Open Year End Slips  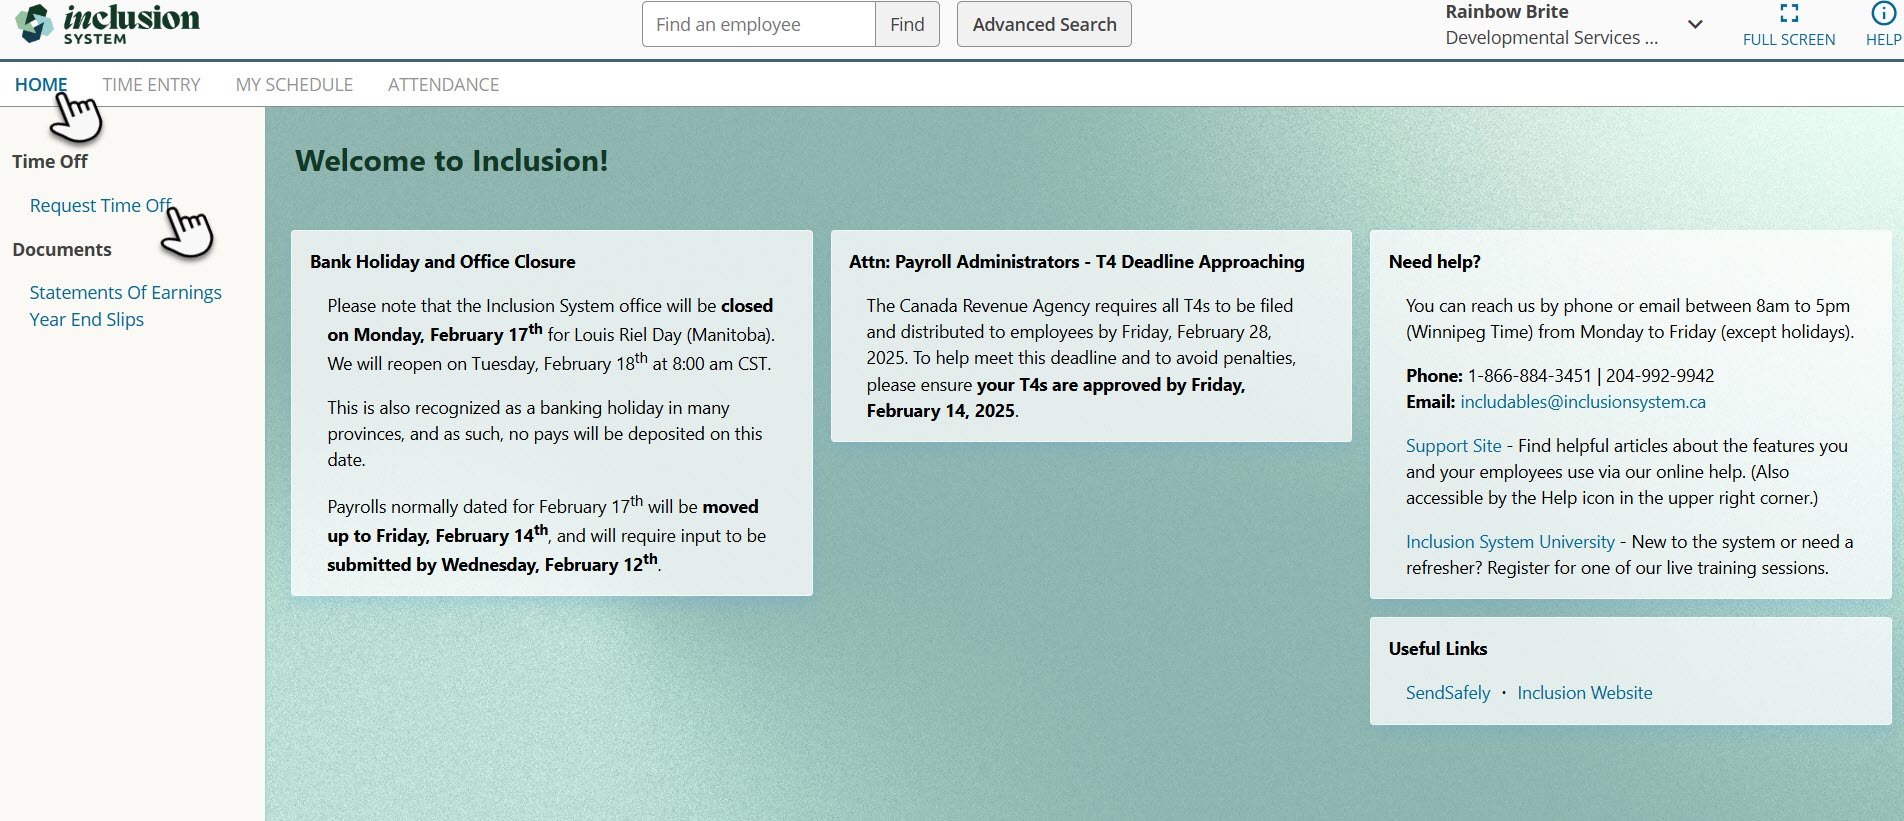[x=87, y=319]
